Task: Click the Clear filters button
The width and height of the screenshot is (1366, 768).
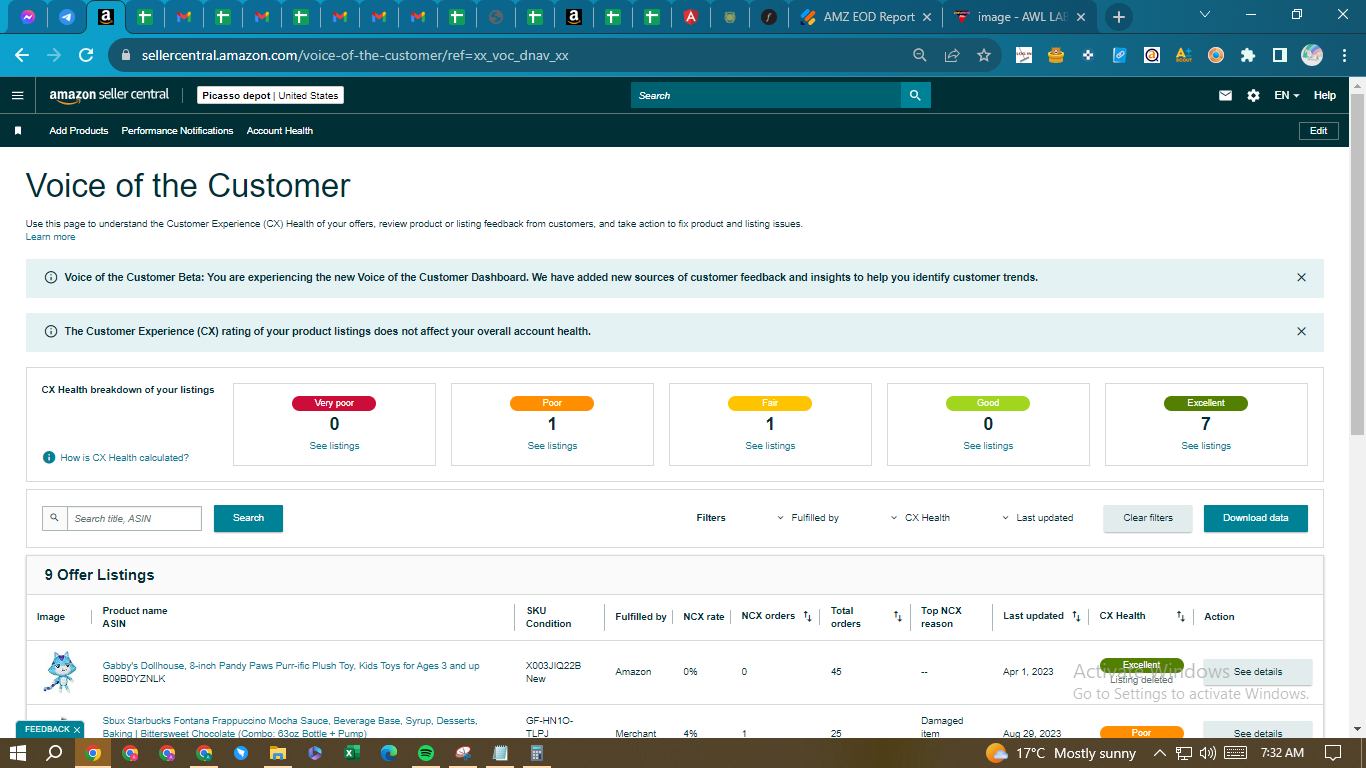Action: click(x=1148, y=518)
